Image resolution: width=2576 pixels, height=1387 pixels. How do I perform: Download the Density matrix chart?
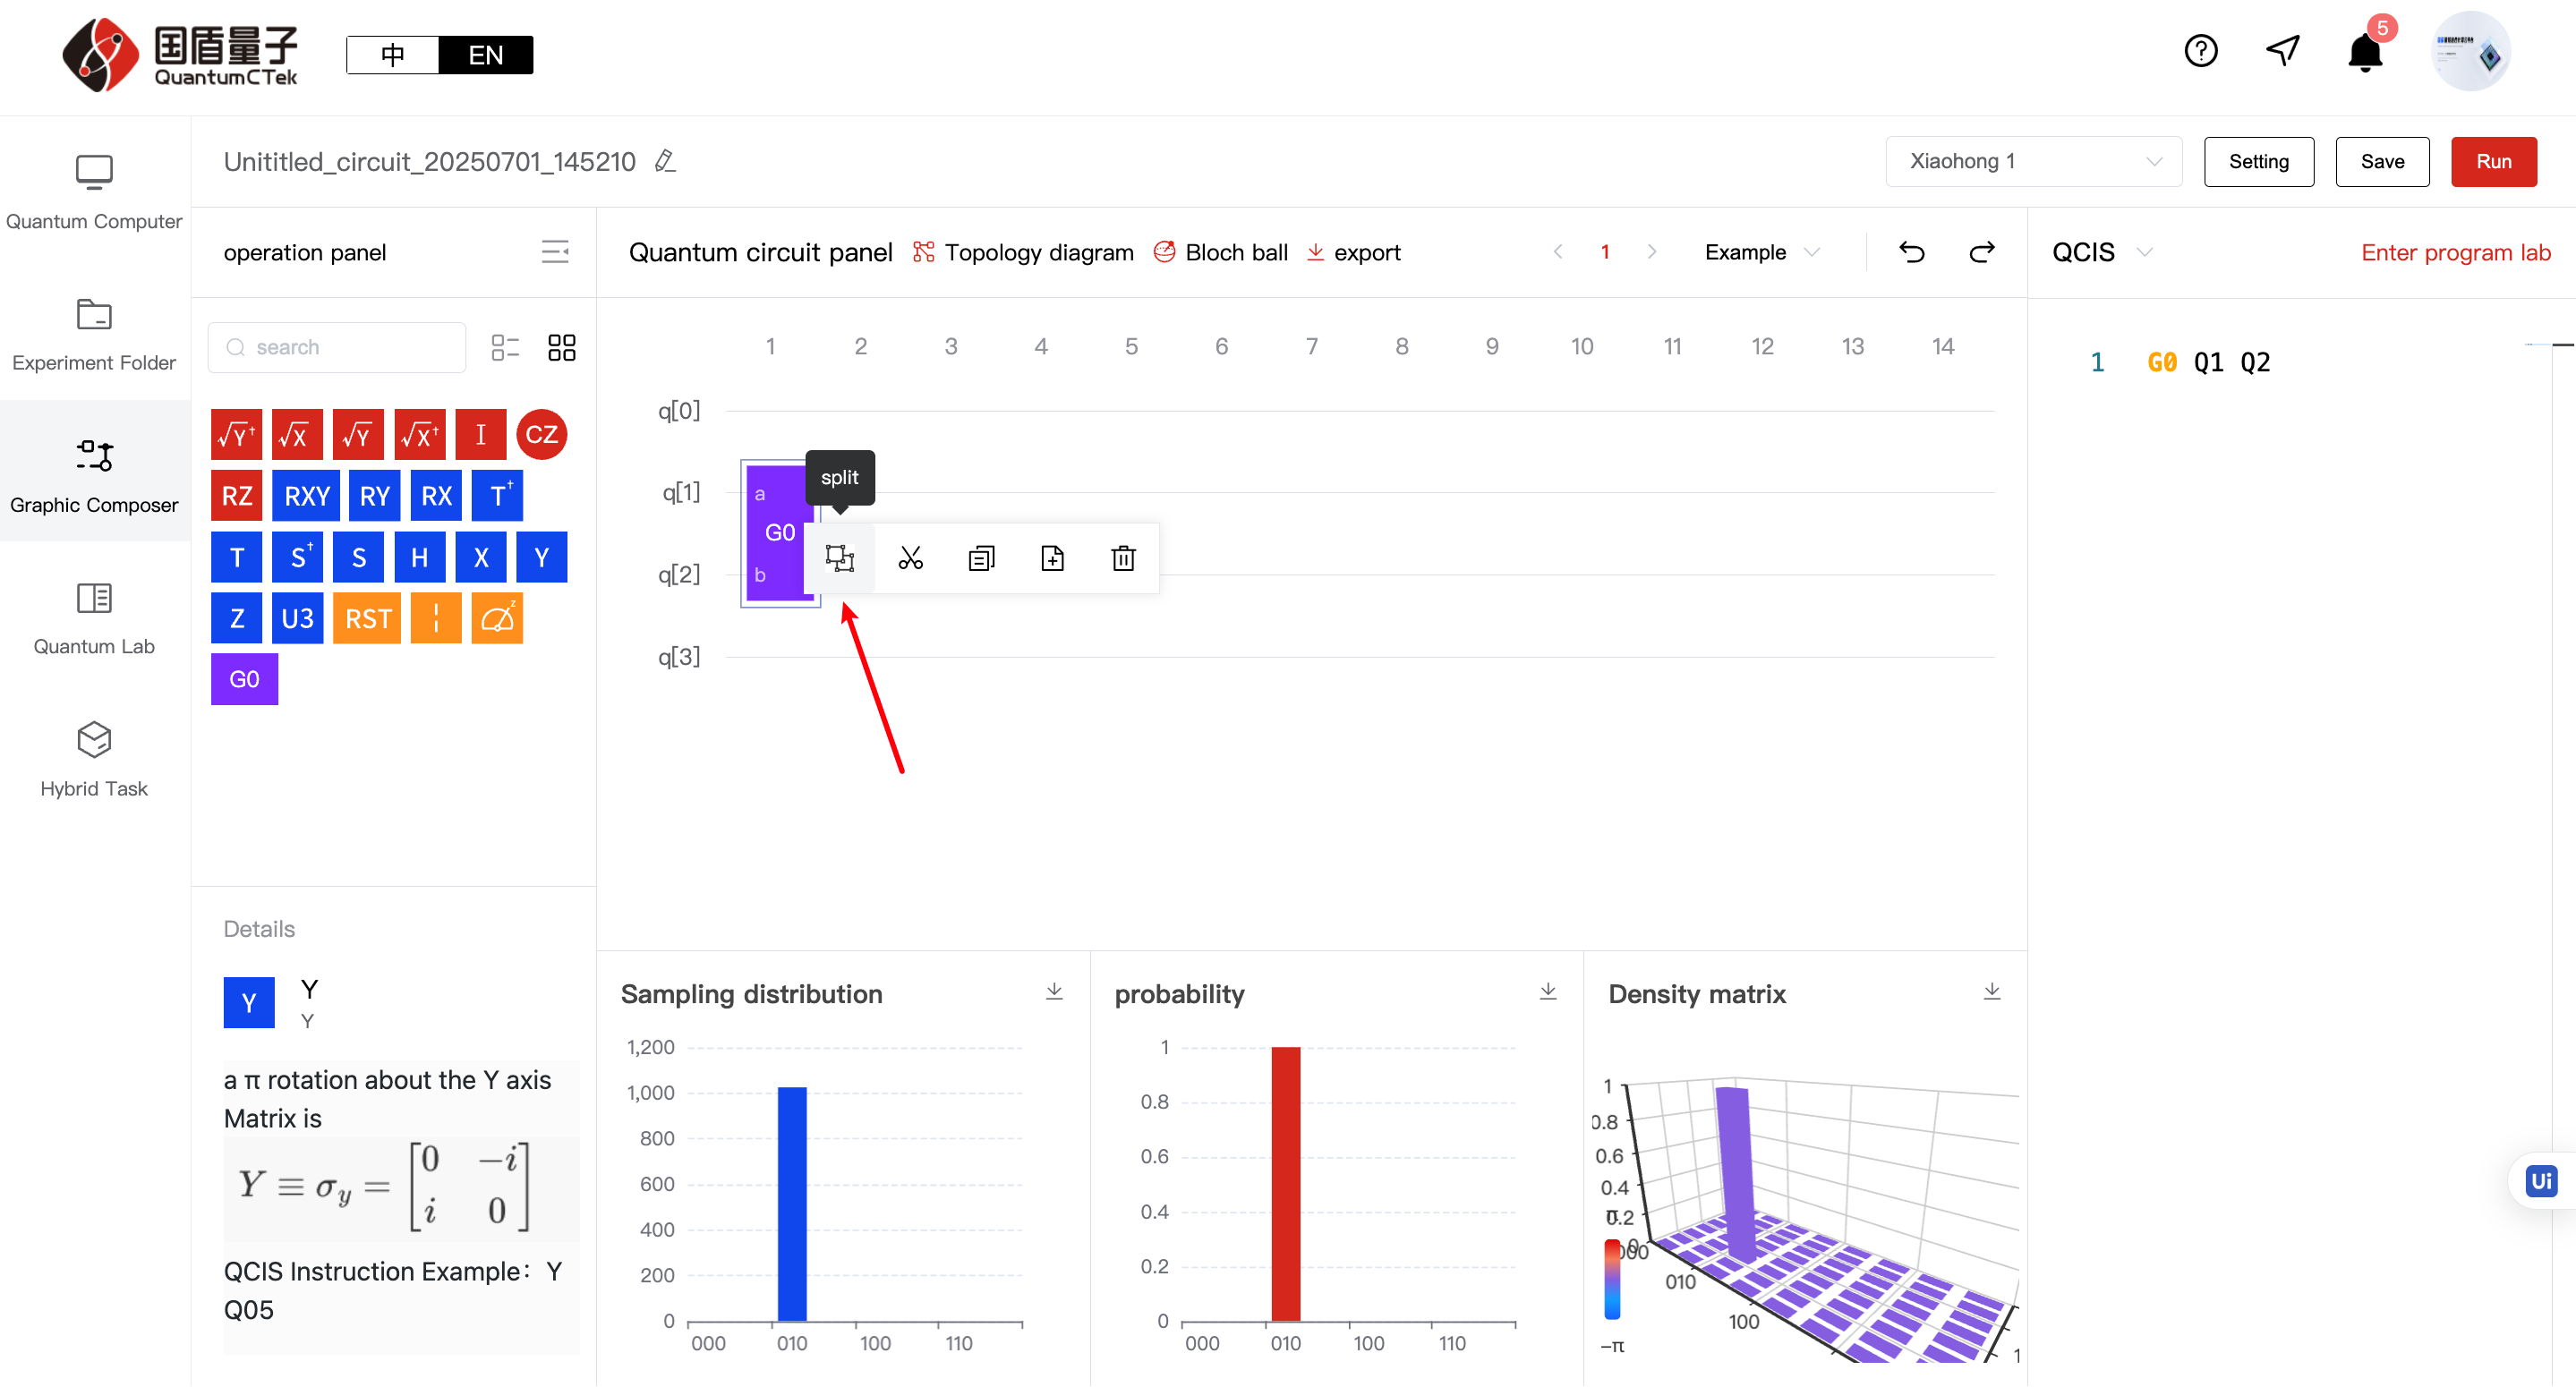tap(1992, 991)
